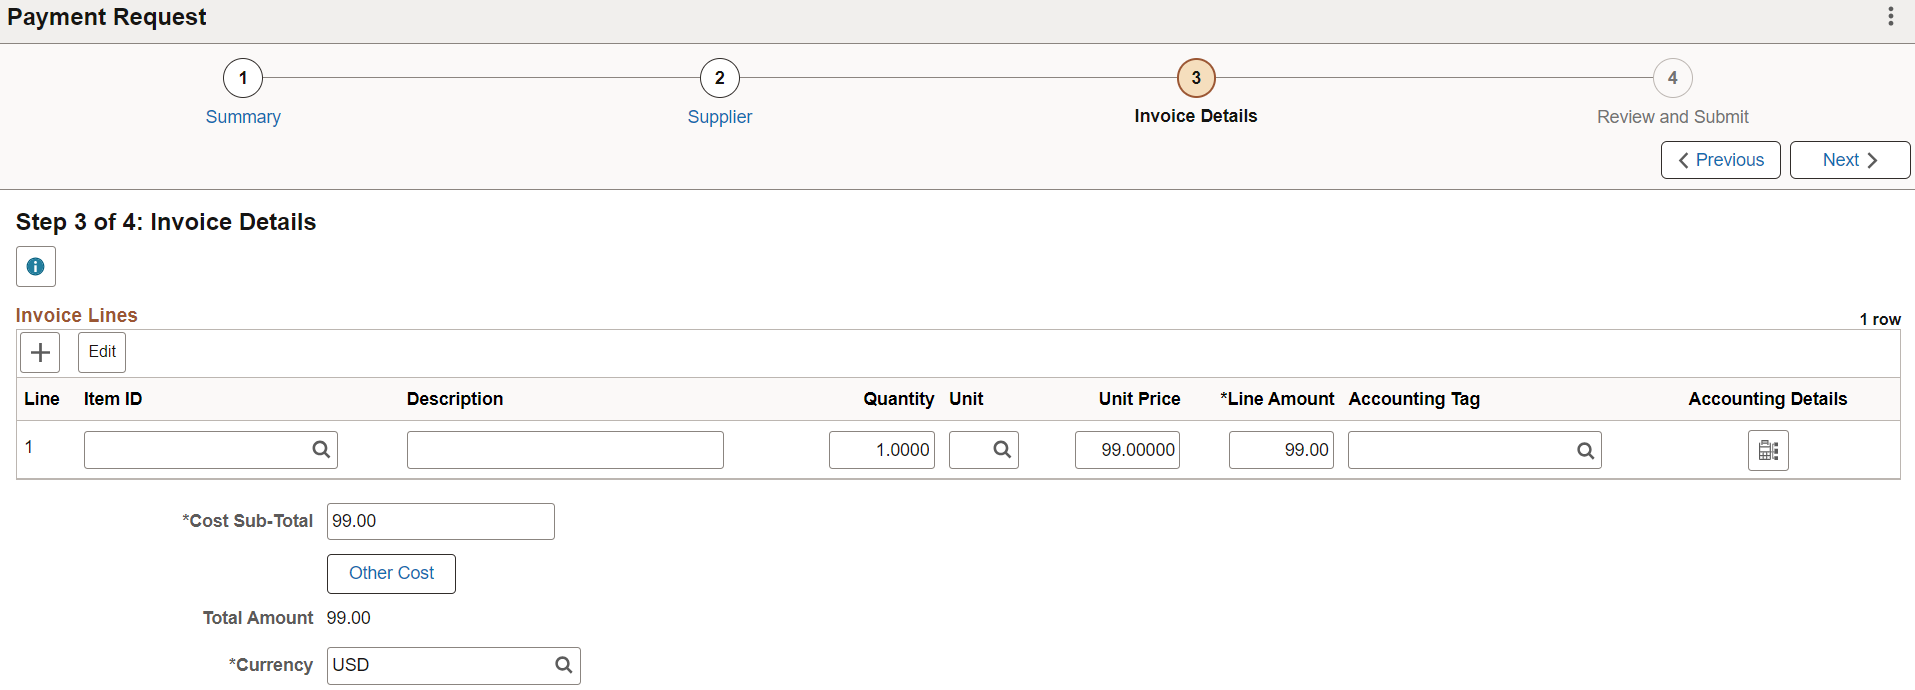Click the Edit button in Invoice Lines
The image size is (1915, 690).
click(x=102, y=352)
